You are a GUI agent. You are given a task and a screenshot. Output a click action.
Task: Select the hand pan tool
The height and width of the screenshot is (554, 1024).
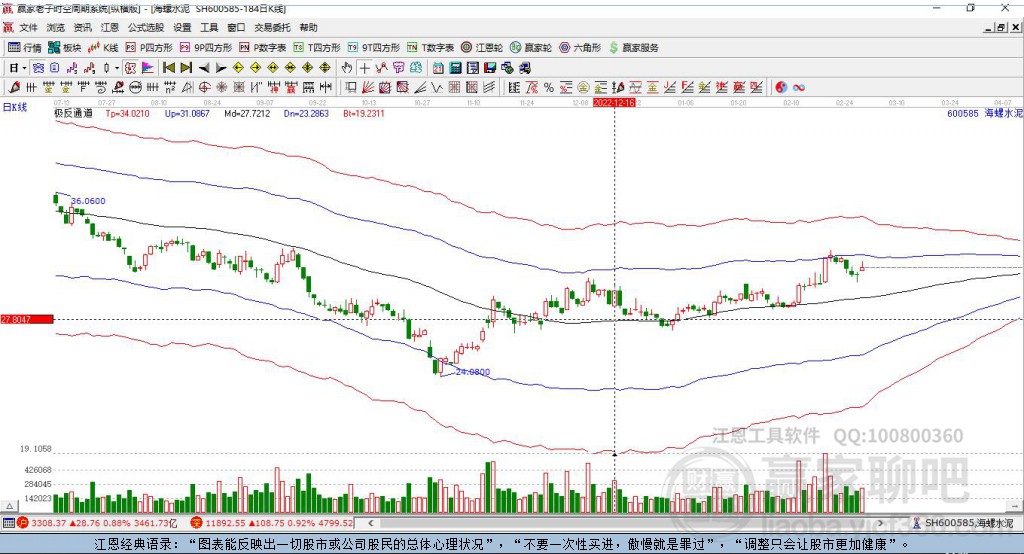pos(347,68)
